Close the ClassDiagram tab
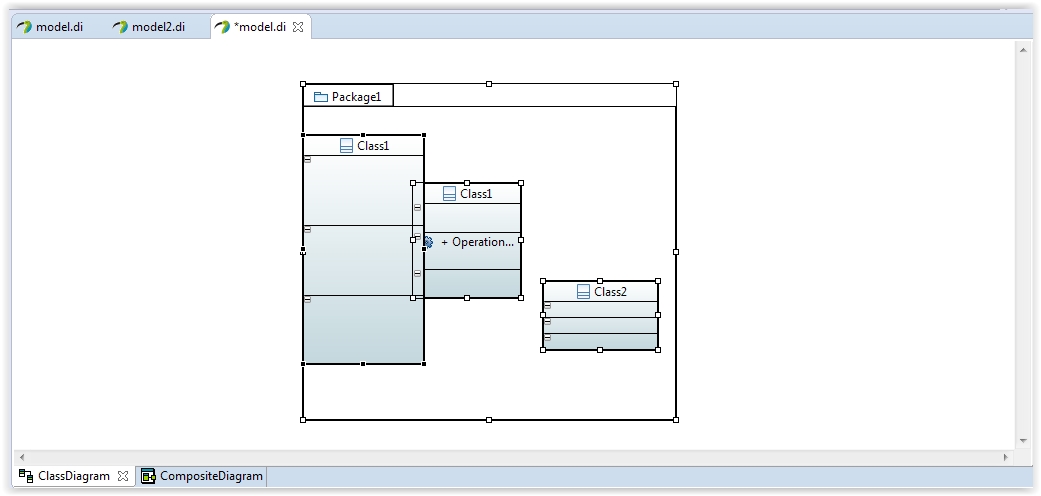This screenshot has height=496, width=1041. (x=122, y=476)
